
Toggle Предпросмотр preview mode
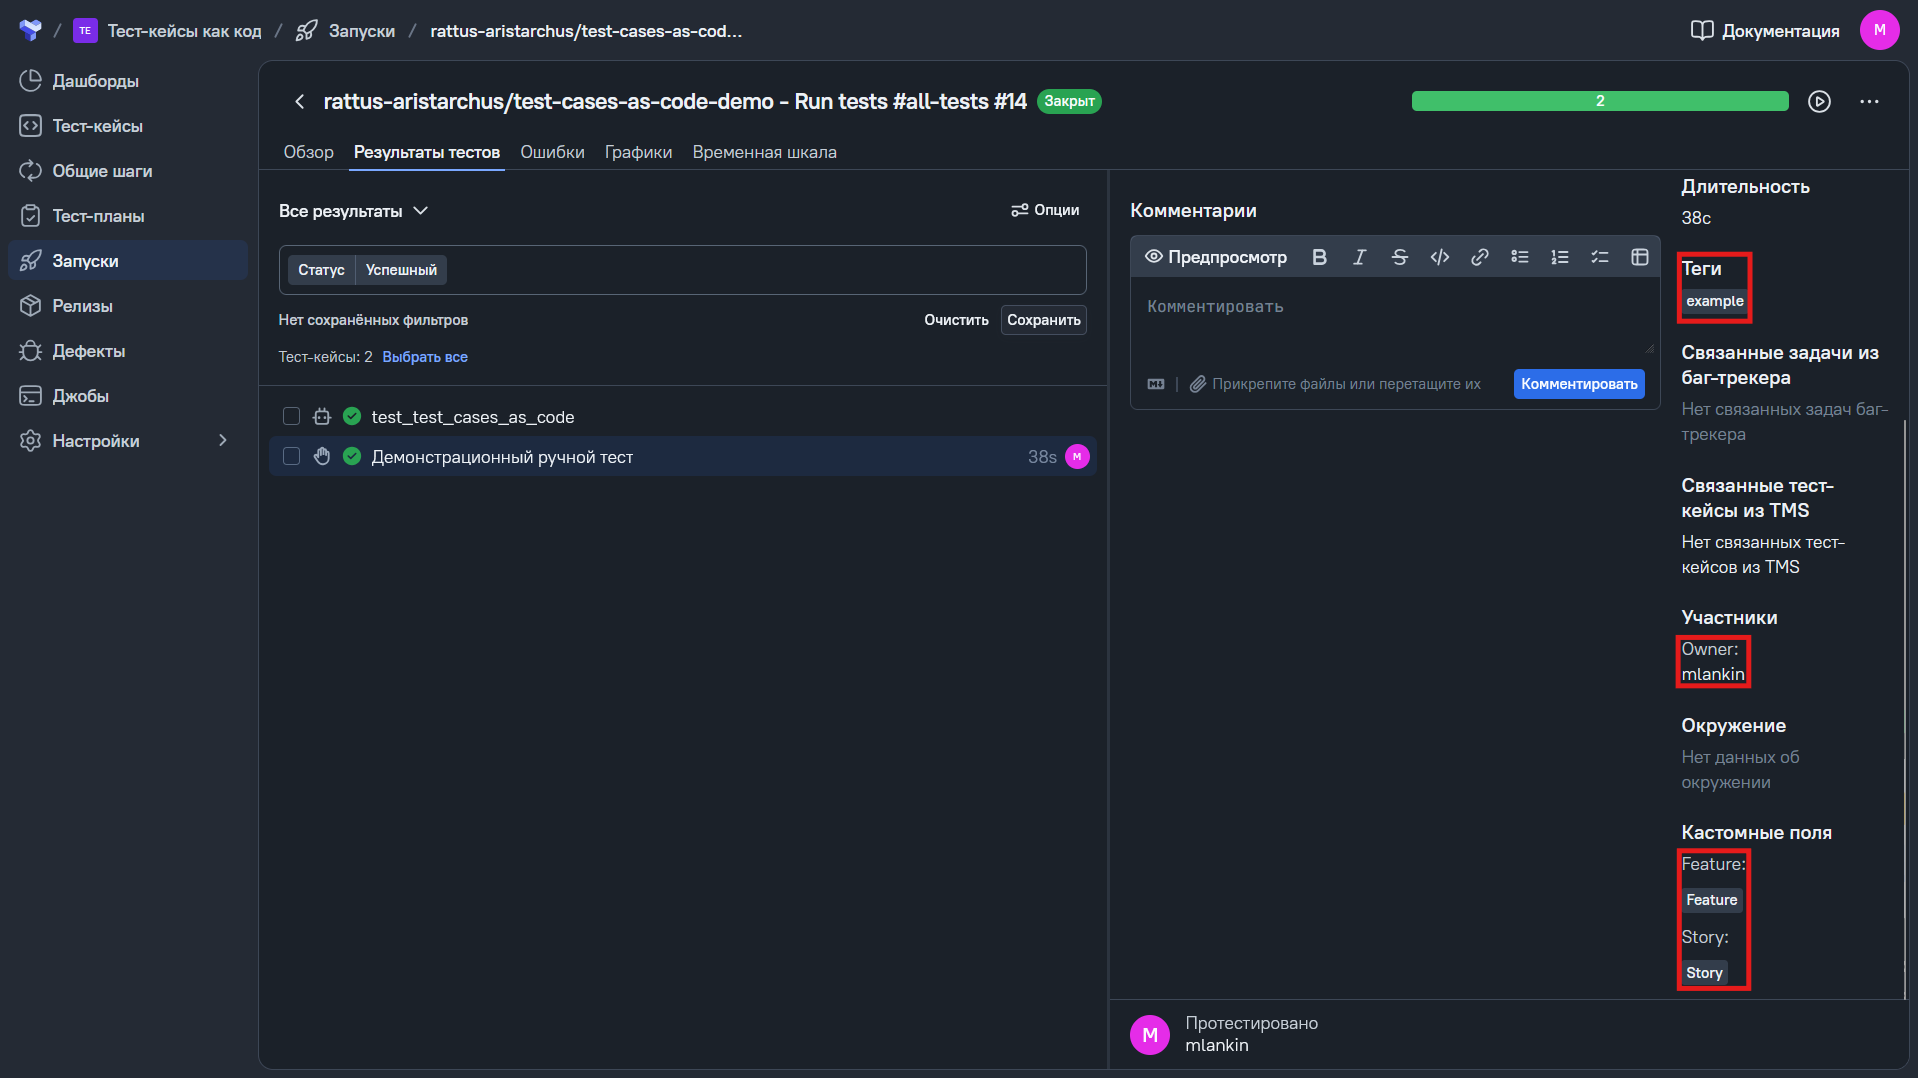(1215, 257)
